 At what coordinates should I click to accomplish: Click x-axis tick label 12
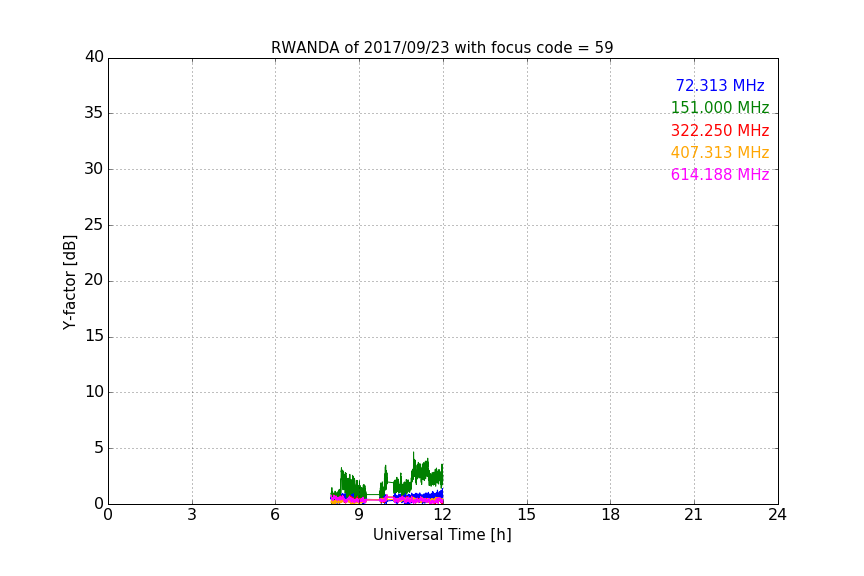pos(442,515)
